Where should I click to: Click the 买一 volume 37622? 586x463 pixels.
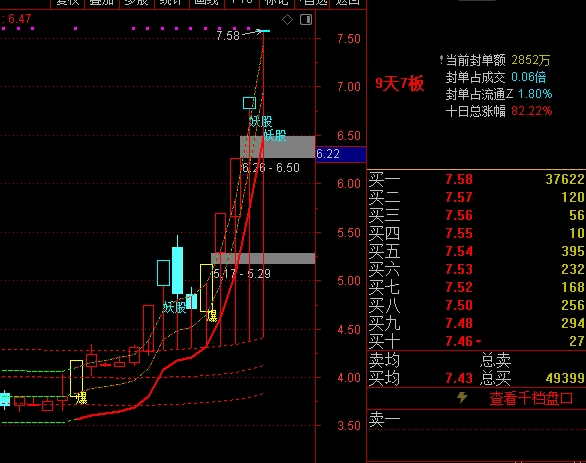565,179
